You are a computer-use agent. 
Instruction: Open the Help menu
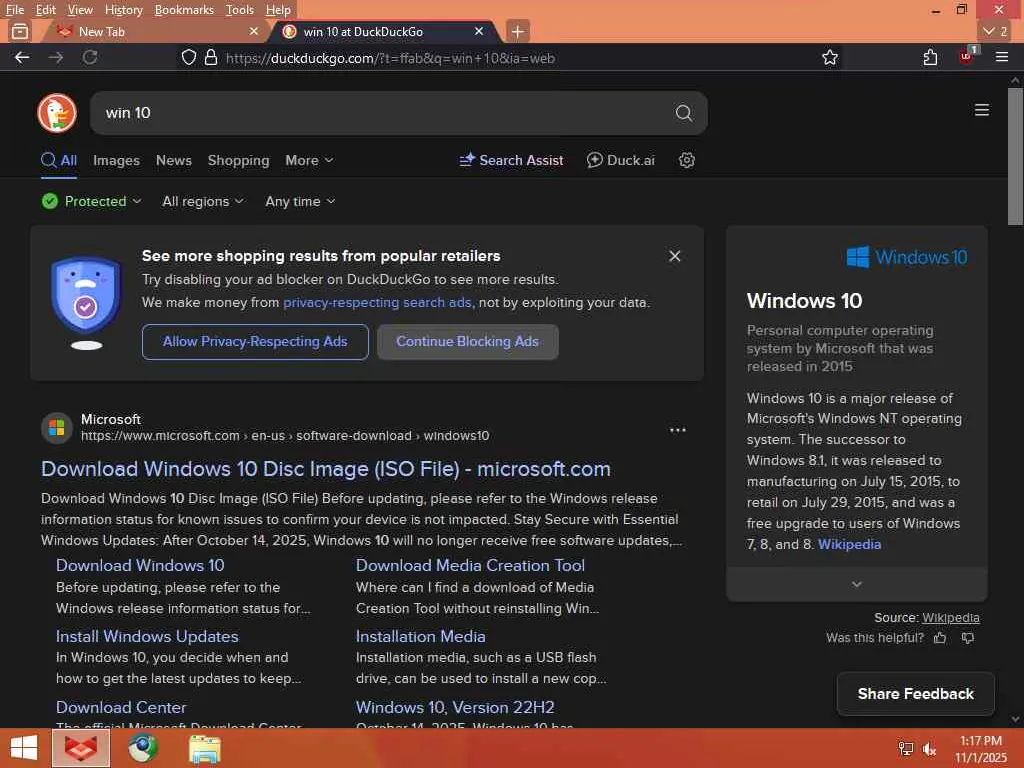pyautogui.click(x=278, y=10)
